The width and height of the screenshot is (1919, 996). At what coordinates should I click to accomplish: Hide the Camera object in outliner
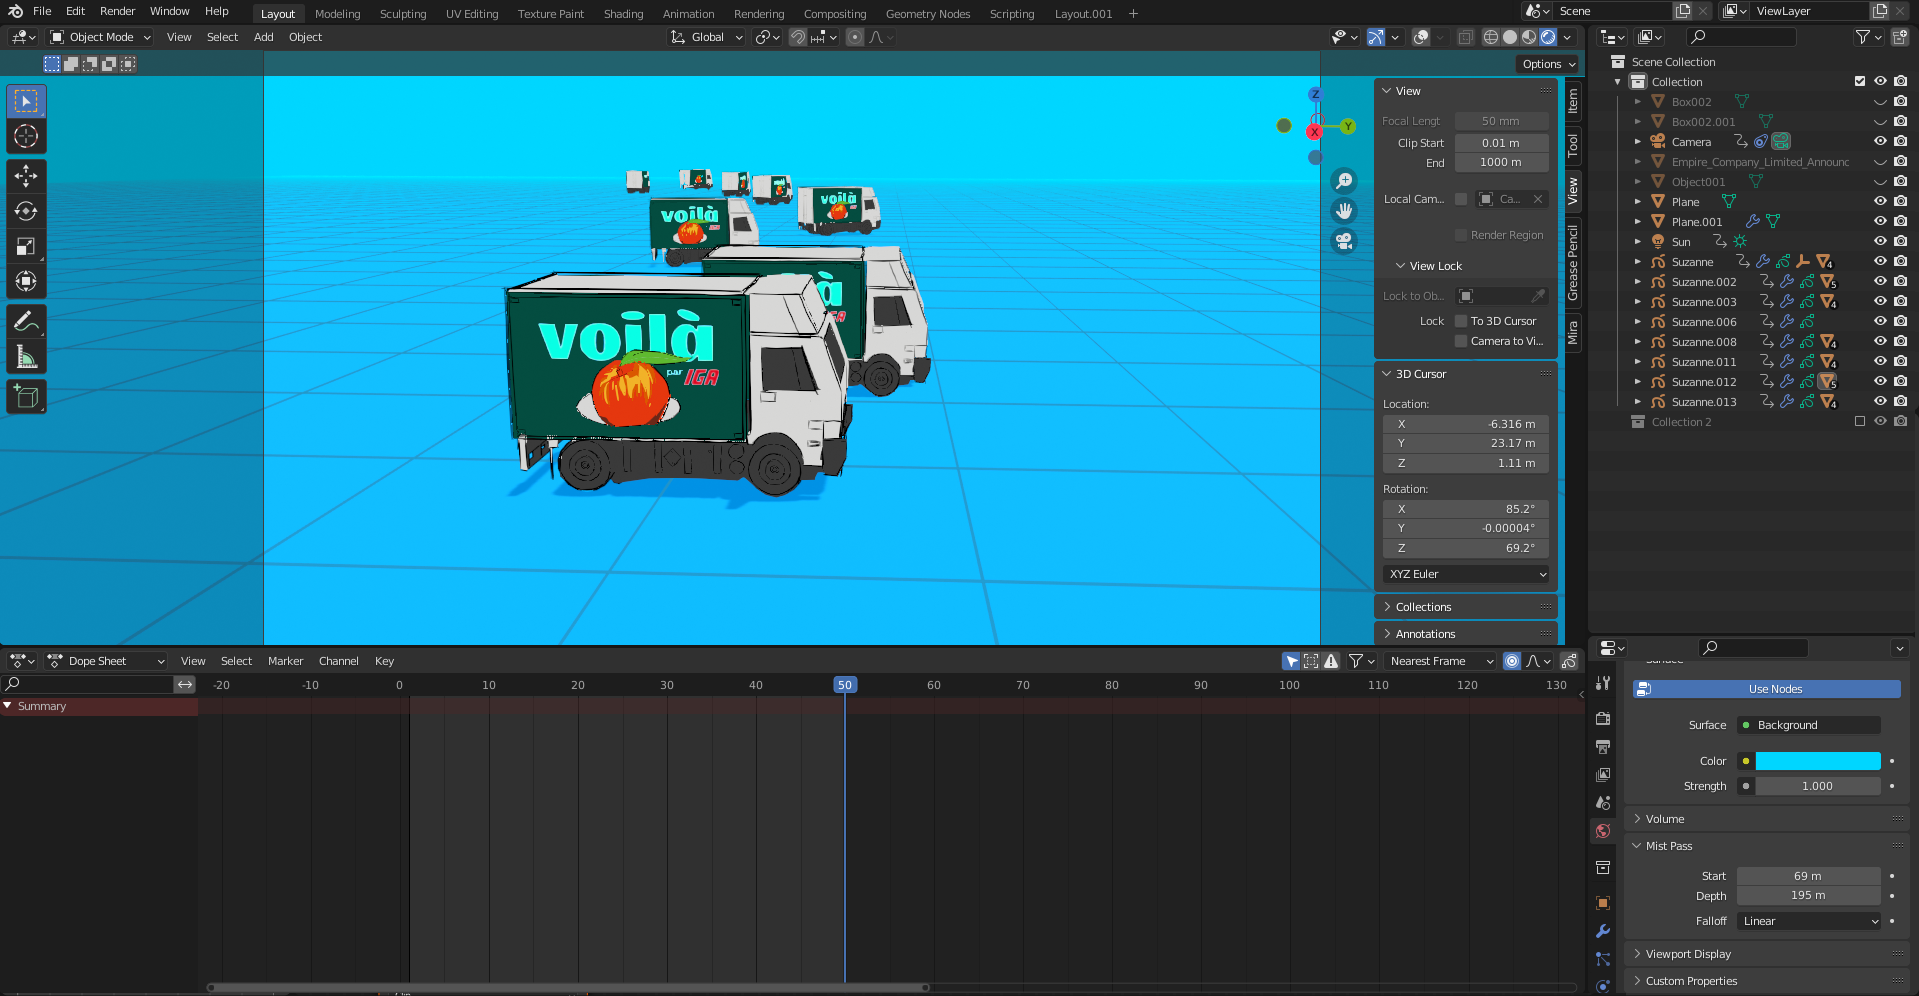tap(1880, 142)
